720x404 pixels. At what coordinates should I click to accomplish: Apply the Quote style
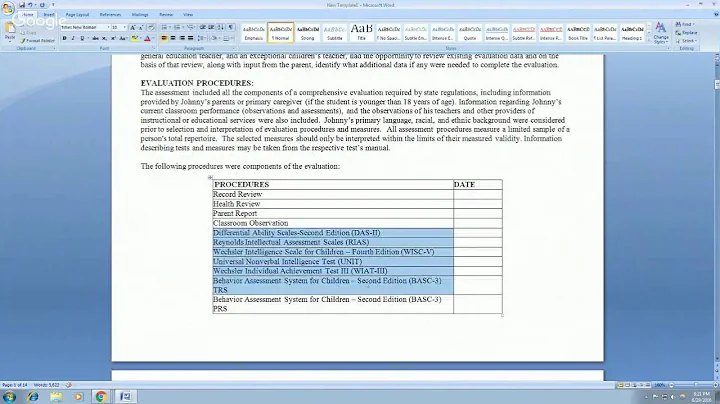tap(470, 33)
